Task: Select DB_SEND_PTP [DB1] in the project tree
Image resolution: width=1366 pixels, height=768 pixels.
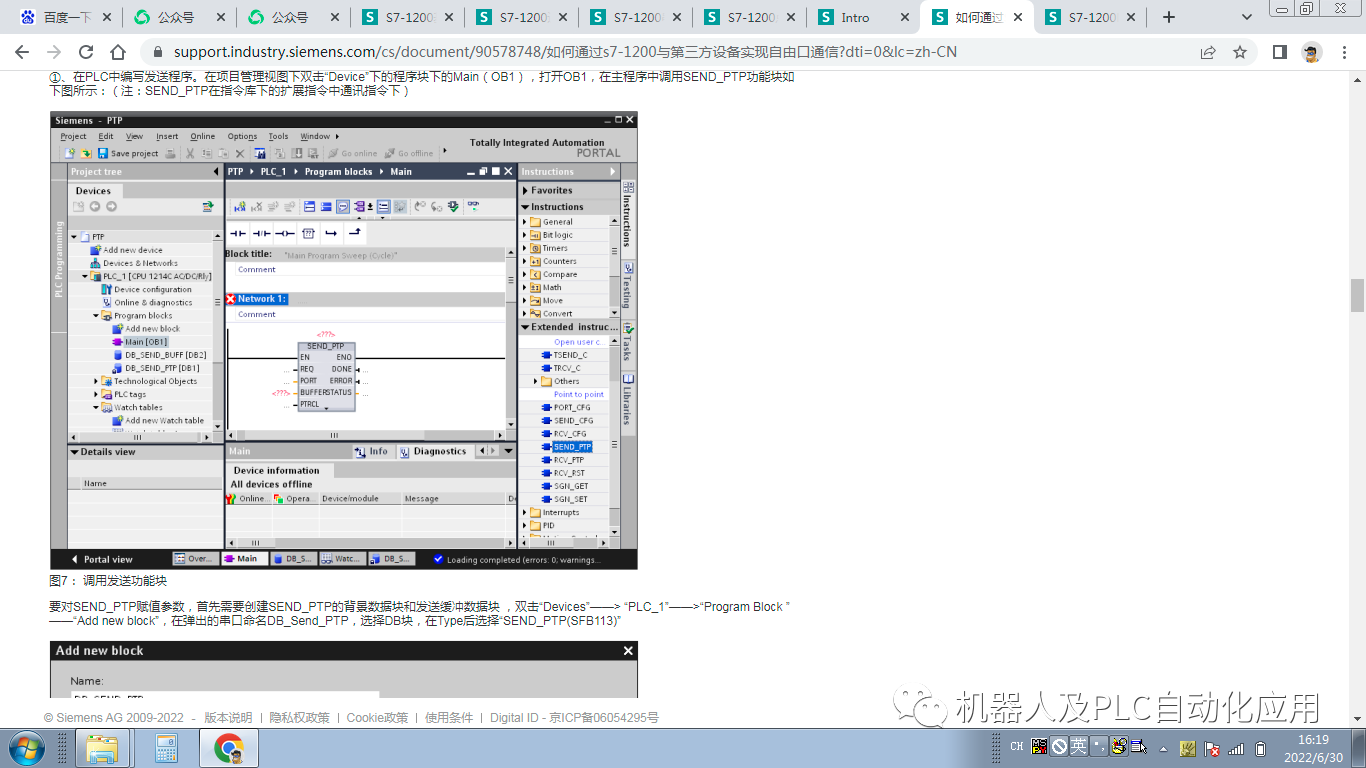Action: 156,368
